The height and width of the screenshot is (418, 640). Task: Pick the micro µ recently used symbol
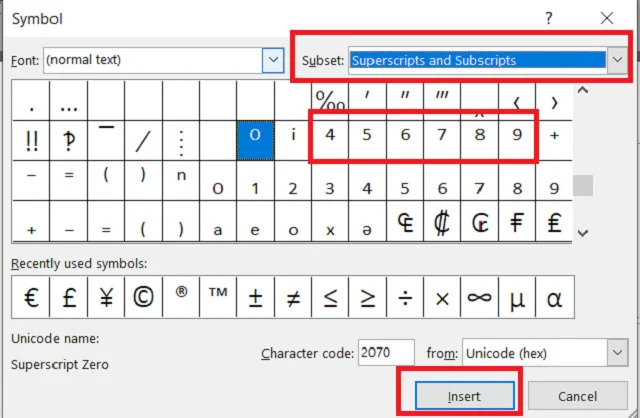(x=517, y=297)
